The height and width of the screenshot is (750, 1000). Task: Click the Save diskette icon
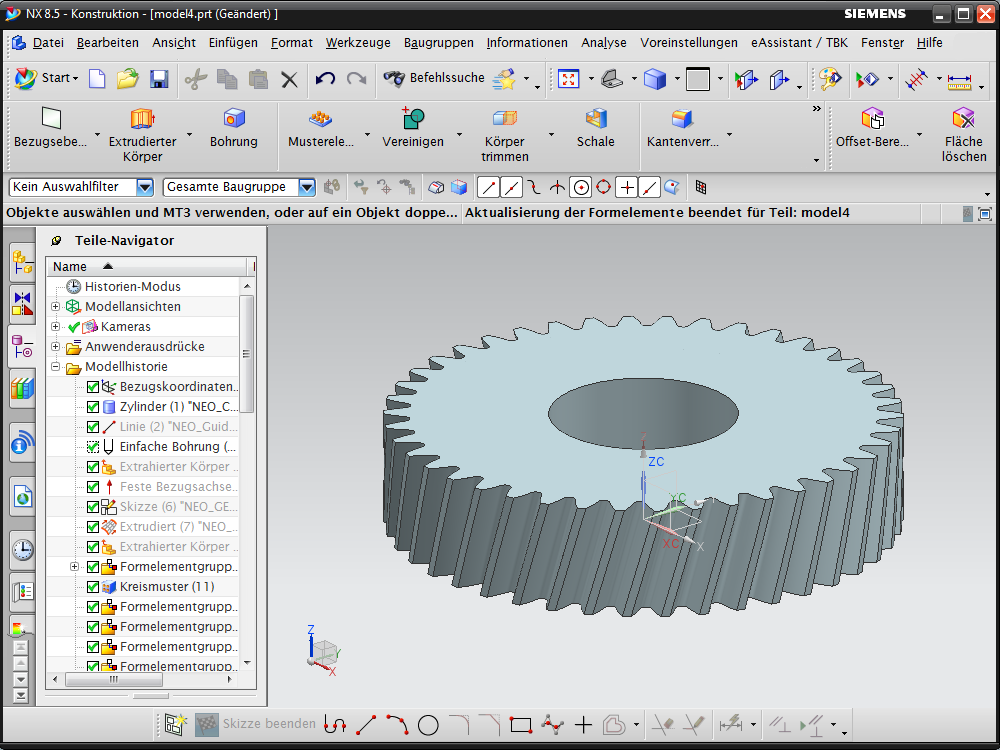click(158, 79)
